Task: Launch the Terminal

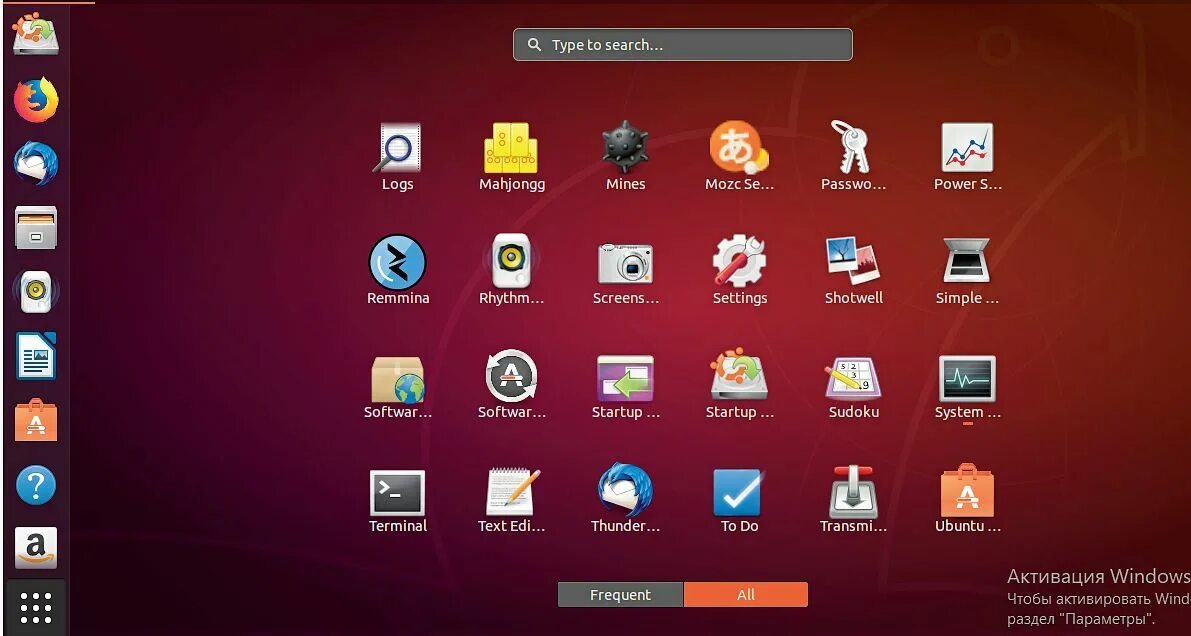Action: point(397,501)
